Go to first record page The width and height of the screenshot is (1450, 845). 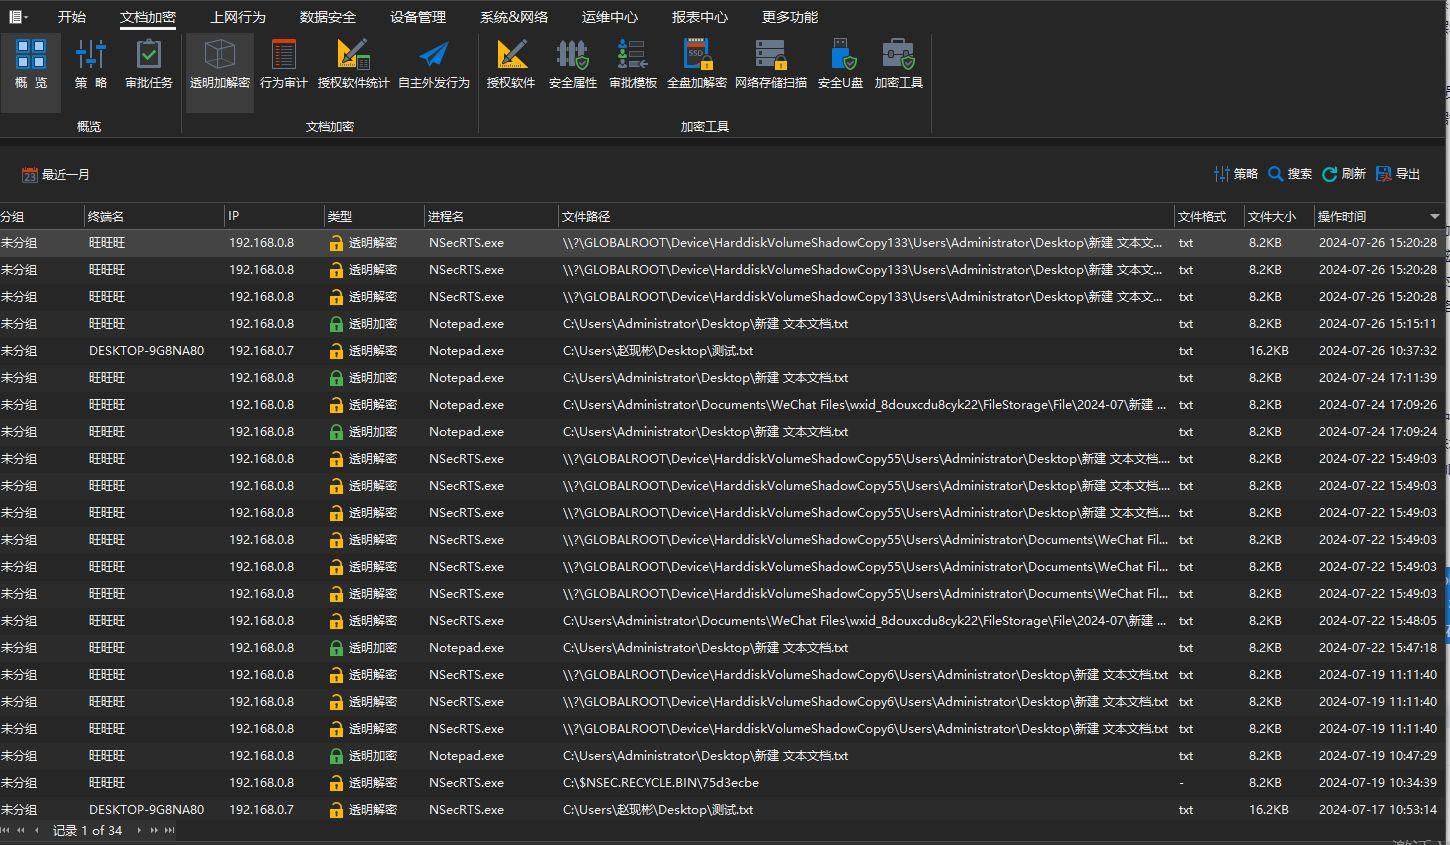(x=6, y=830)
